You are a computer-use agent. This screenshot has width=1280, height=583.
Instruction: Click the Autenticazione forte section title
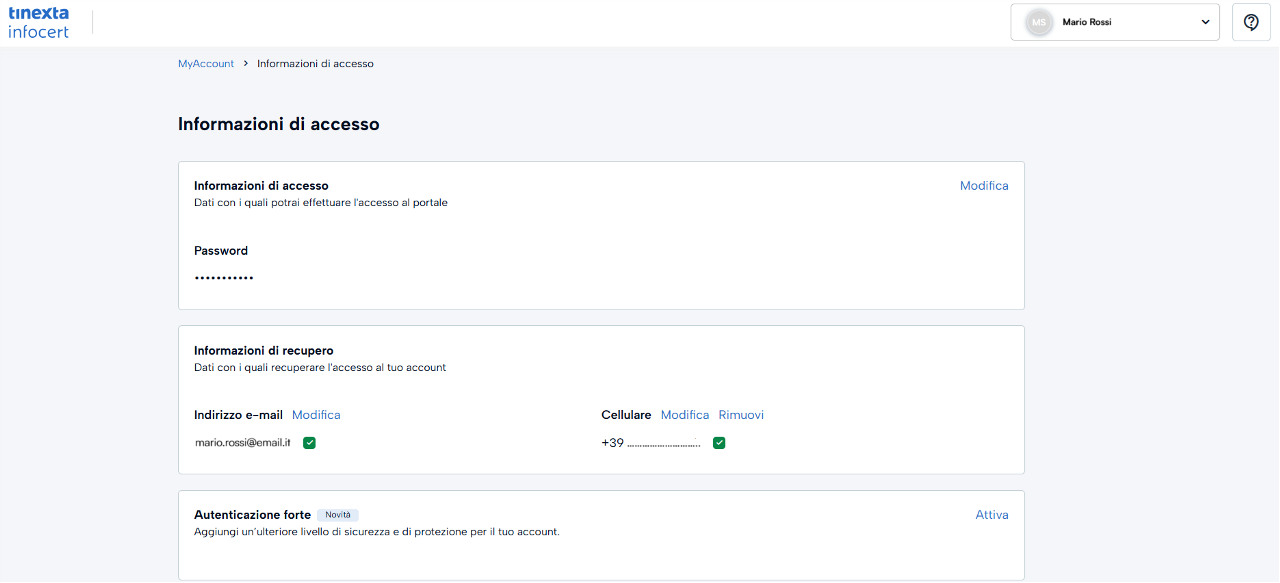point(252,515)
